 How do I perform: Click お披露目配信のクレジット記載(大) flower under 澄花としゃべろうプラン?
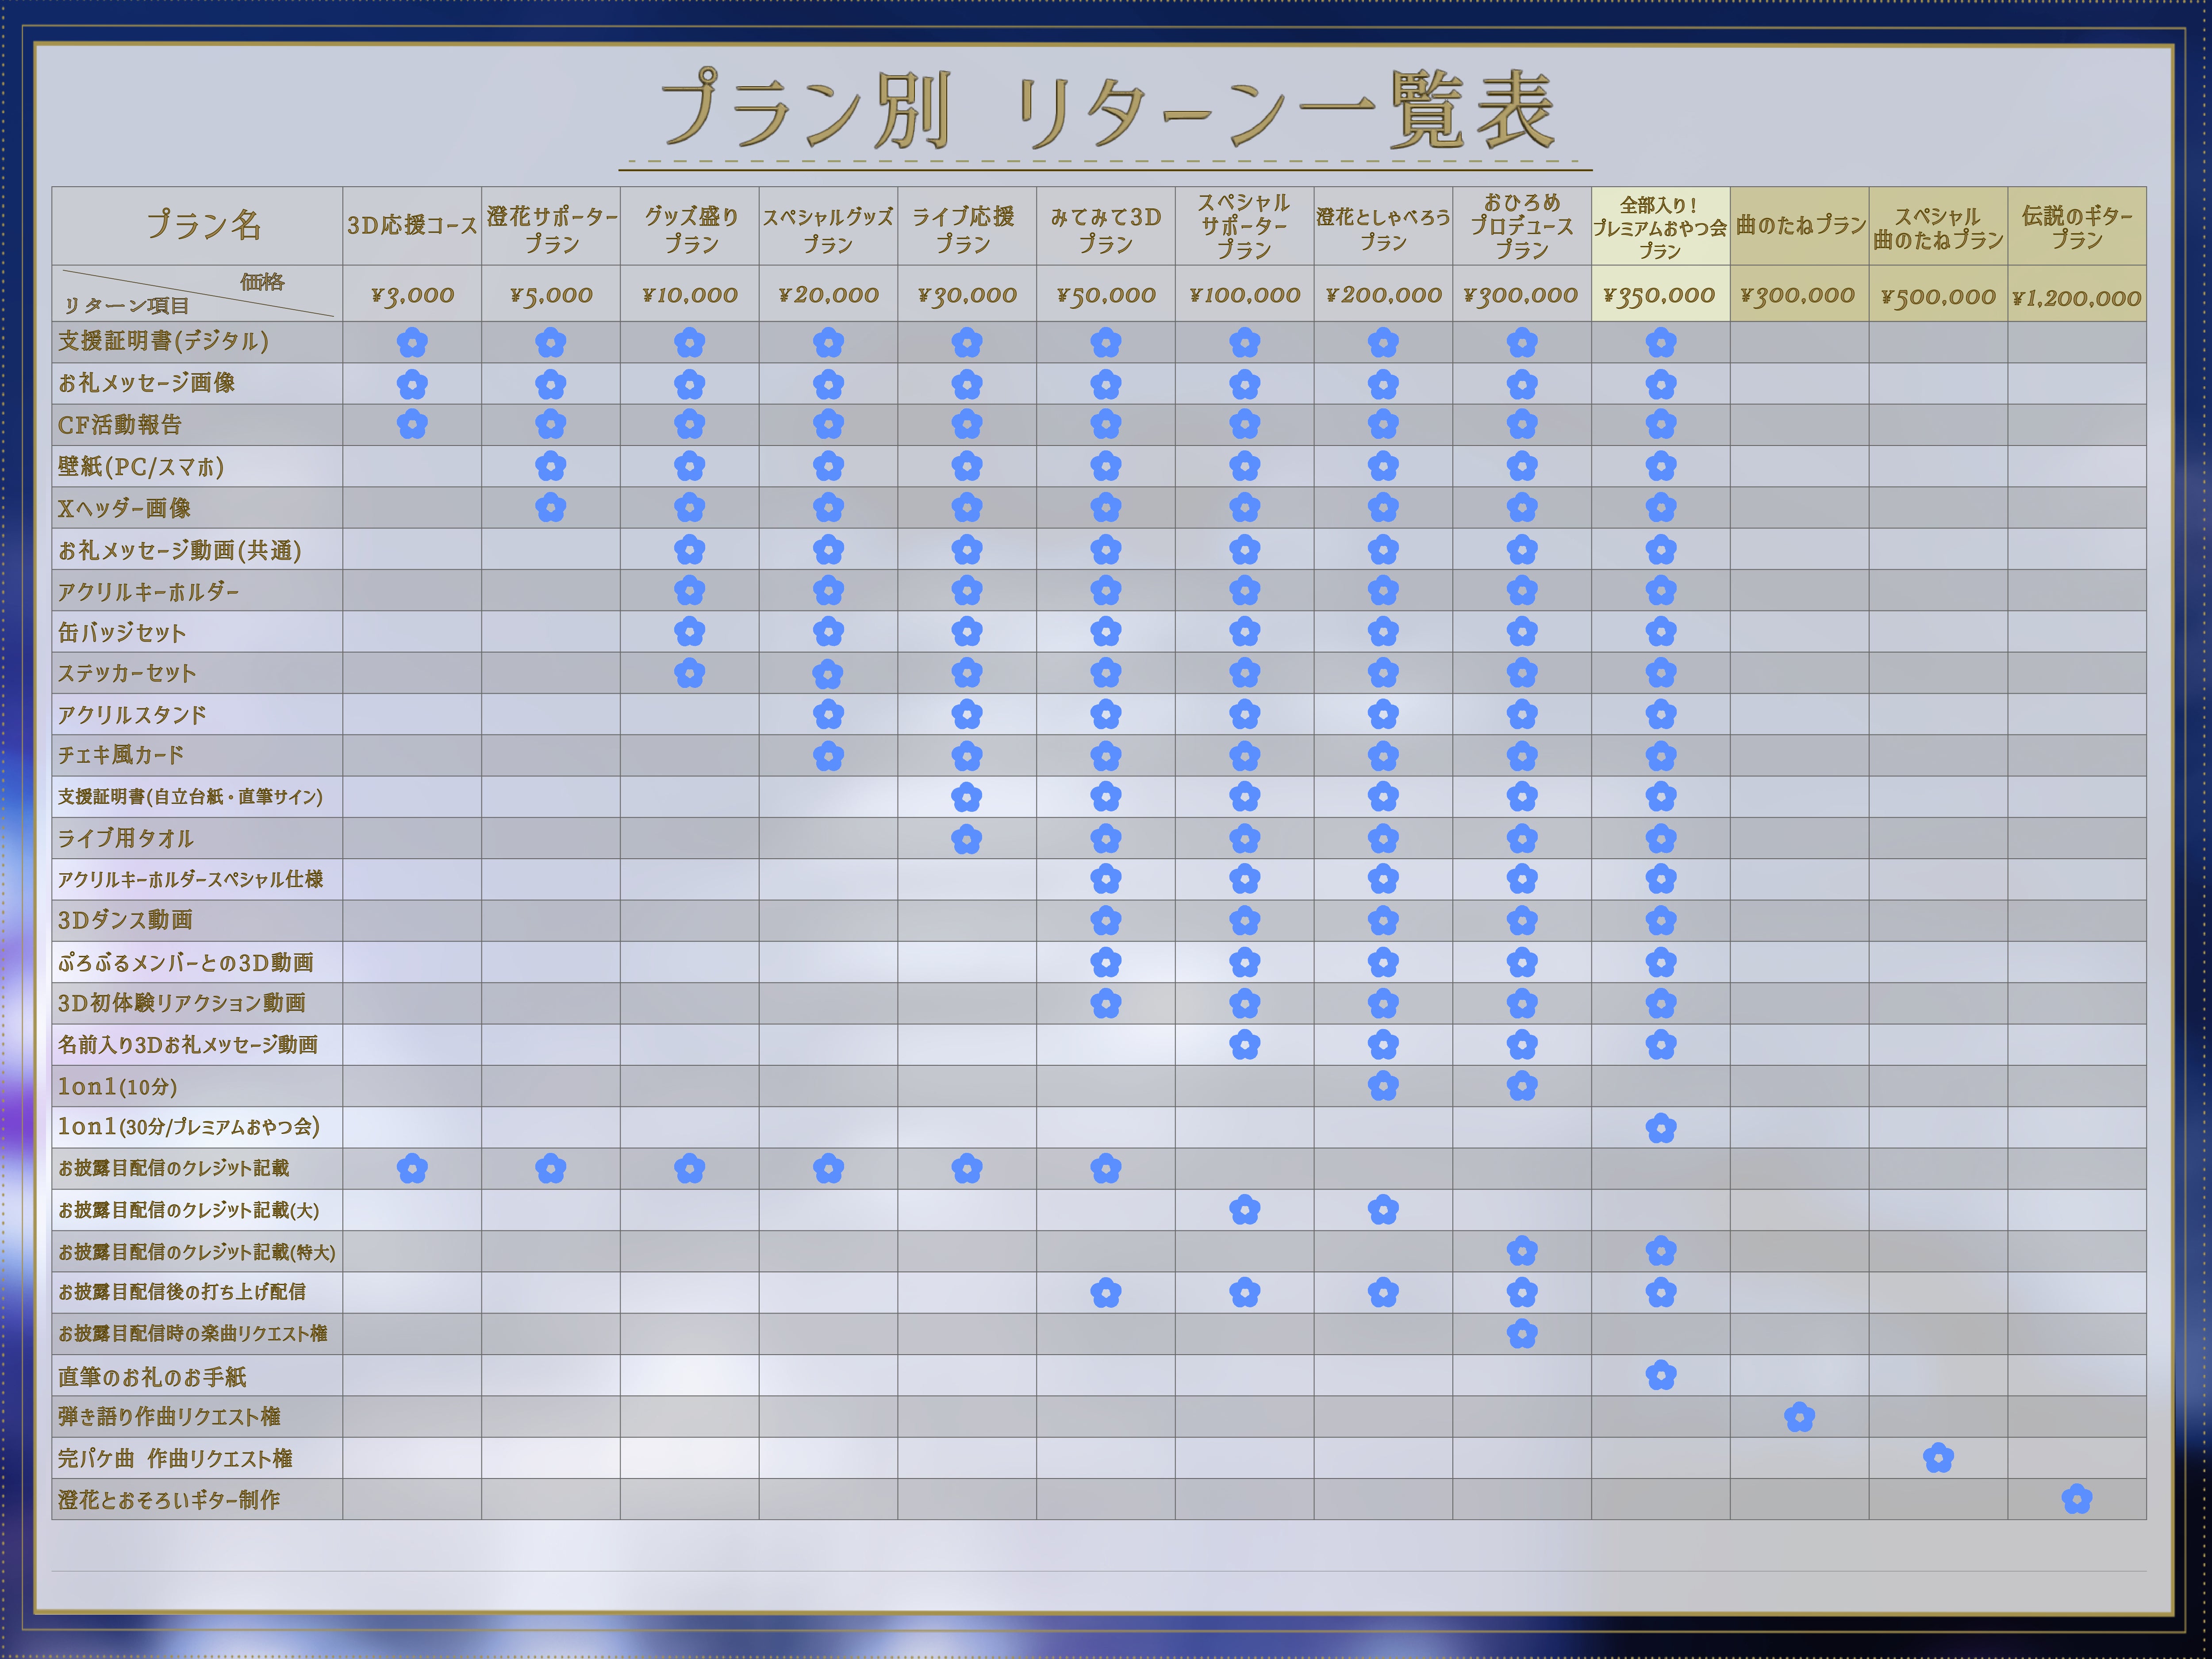coord(1383,1210)
